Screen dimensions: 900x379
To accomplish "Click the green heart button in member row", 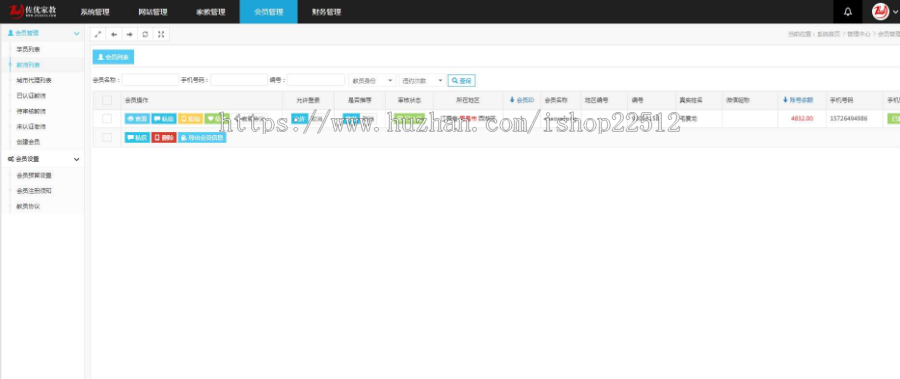I will coord(216,119).
